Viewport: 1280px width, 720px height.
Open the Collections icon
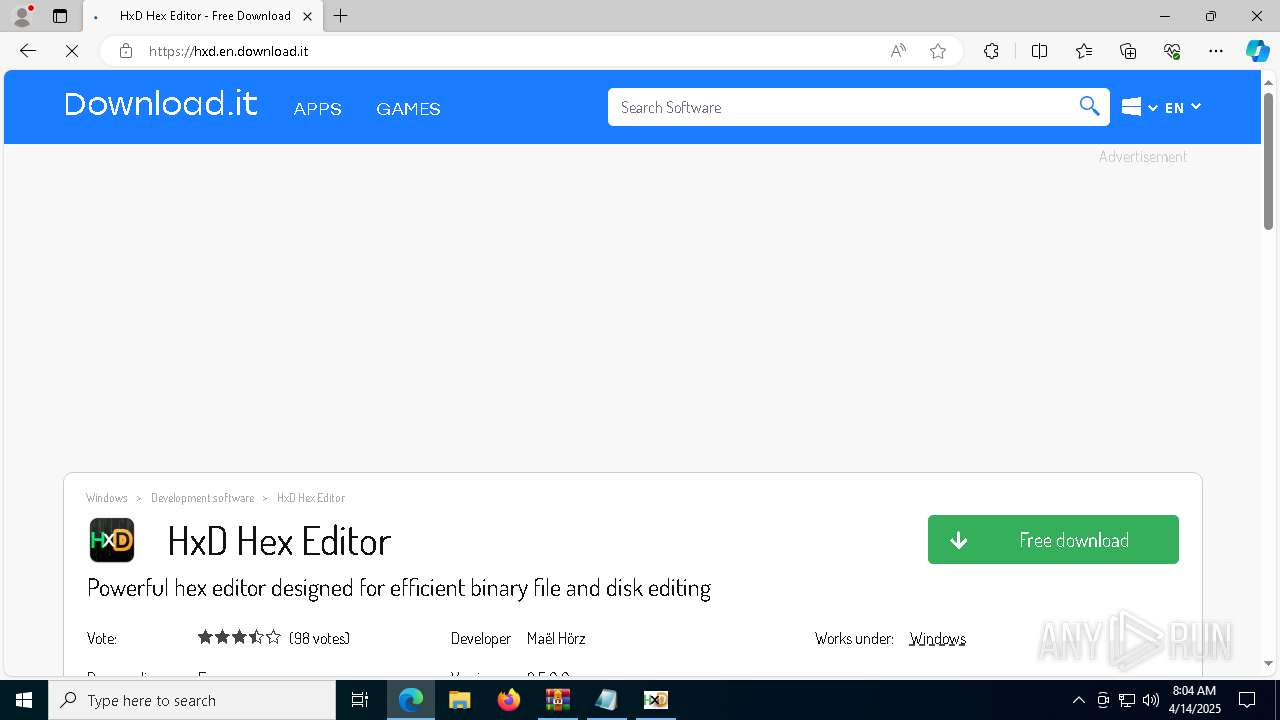coord(1128,51)
